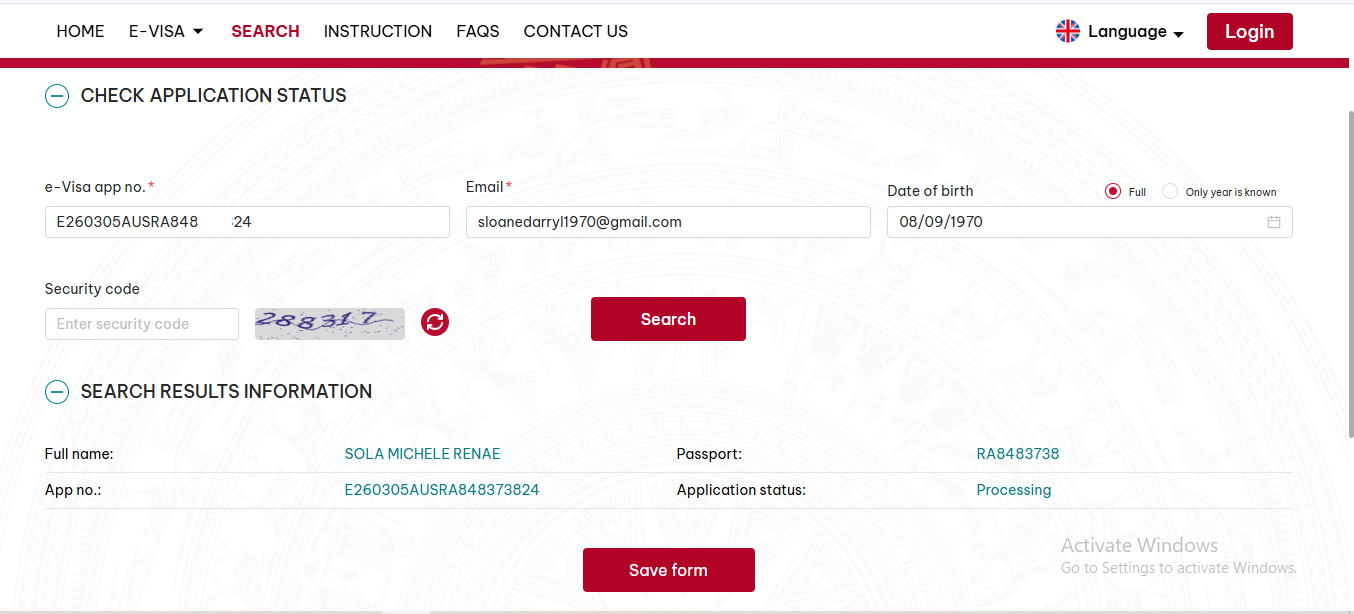This screenshot has height=614, width=1354.
Task: Focus the security code input field
Action: coord(142,324)
